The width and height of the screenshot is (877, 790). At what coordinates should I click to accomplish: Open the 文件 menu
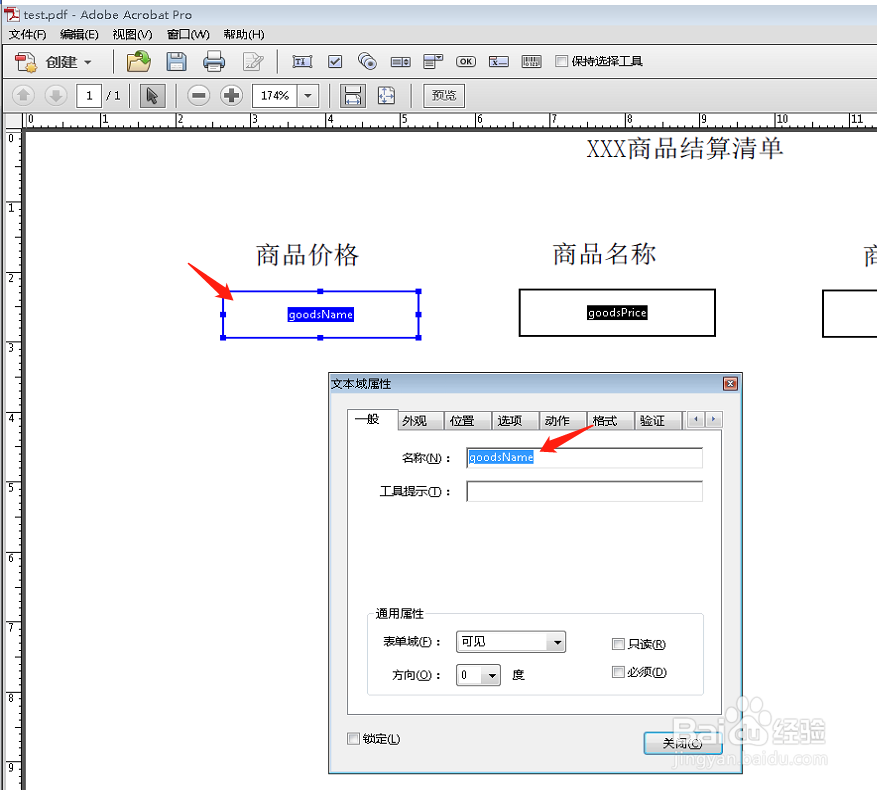(x=25, y=33)
